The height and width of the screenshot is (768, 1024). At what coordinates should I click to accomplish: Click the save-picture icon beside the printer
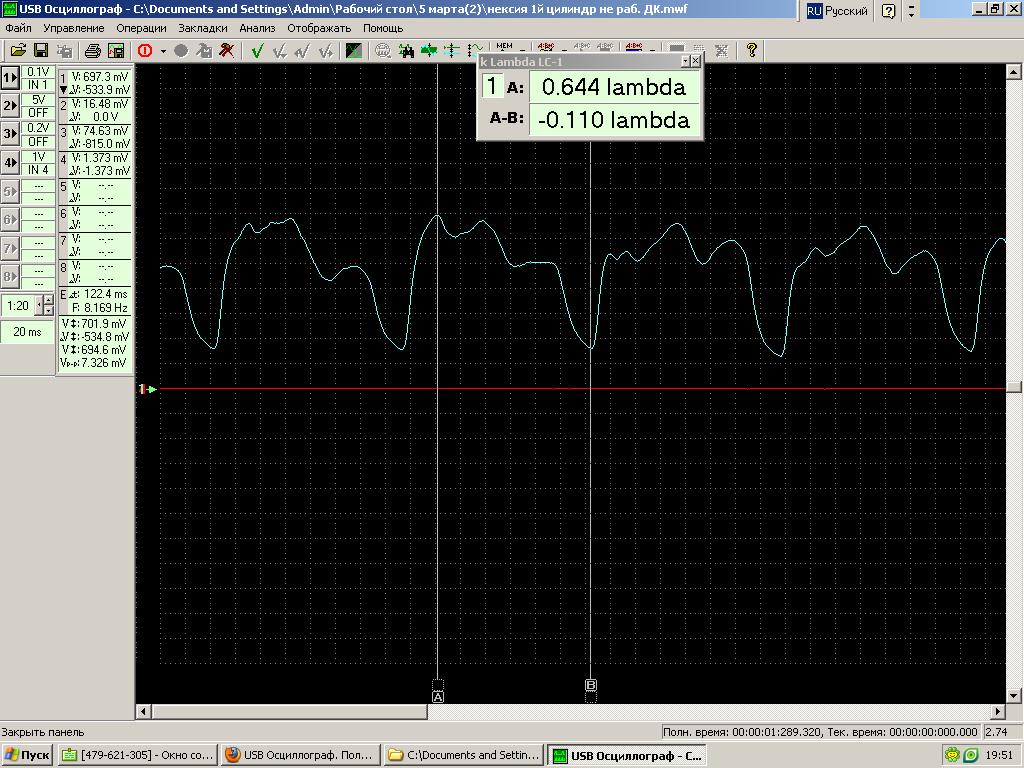tap(116, 50)
